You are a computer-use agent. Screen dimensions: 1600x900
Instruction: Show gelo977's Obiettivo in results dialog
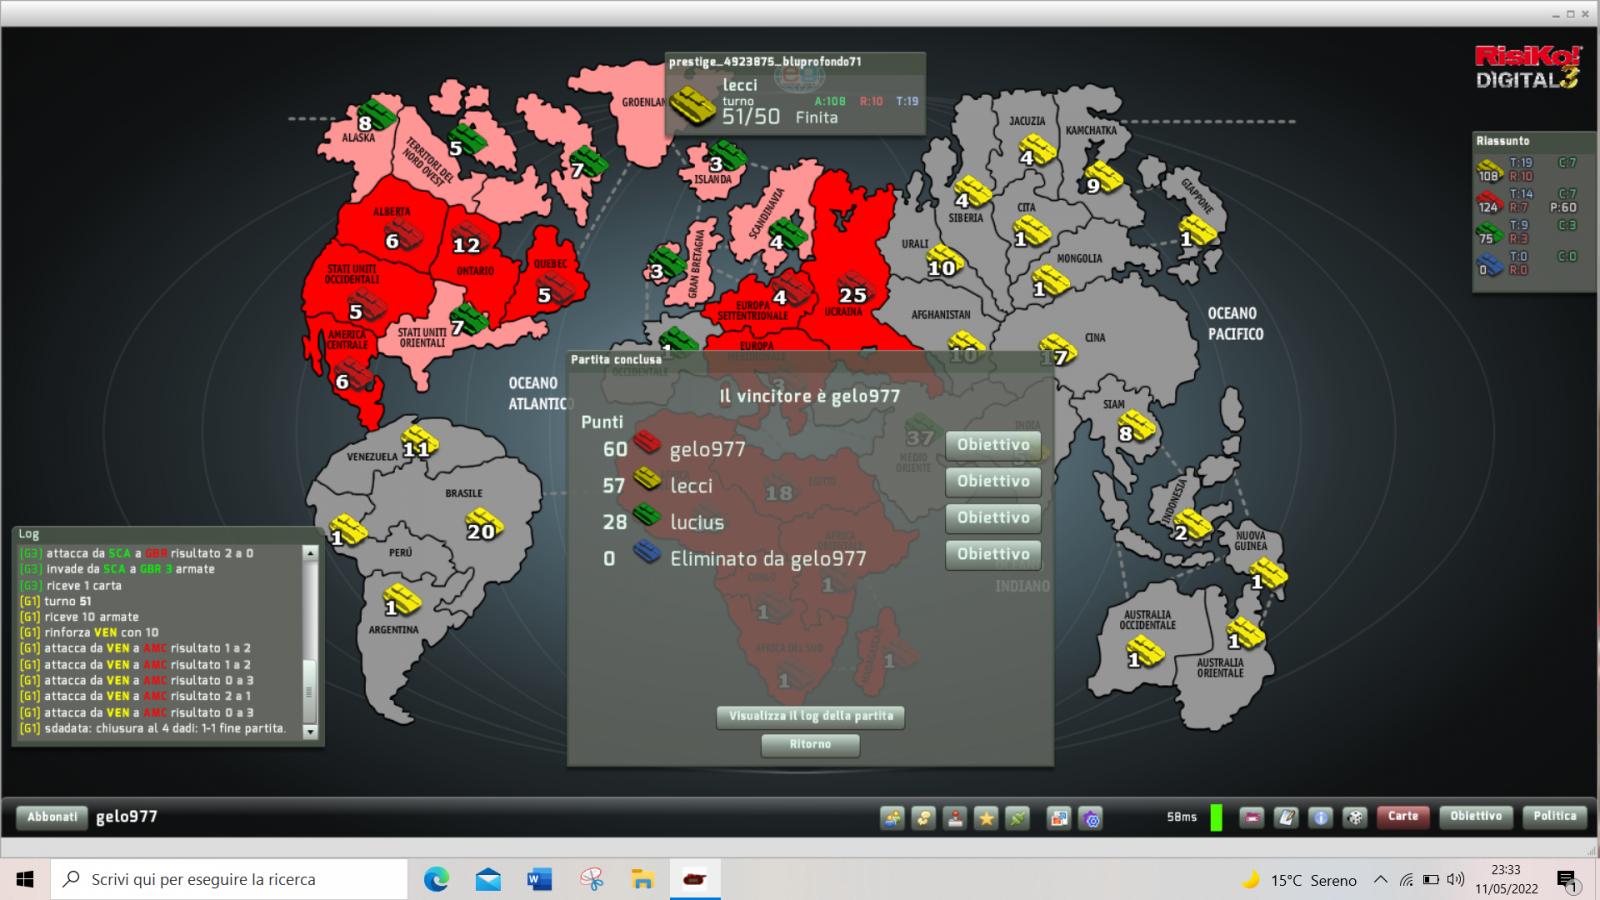[993, 445]
